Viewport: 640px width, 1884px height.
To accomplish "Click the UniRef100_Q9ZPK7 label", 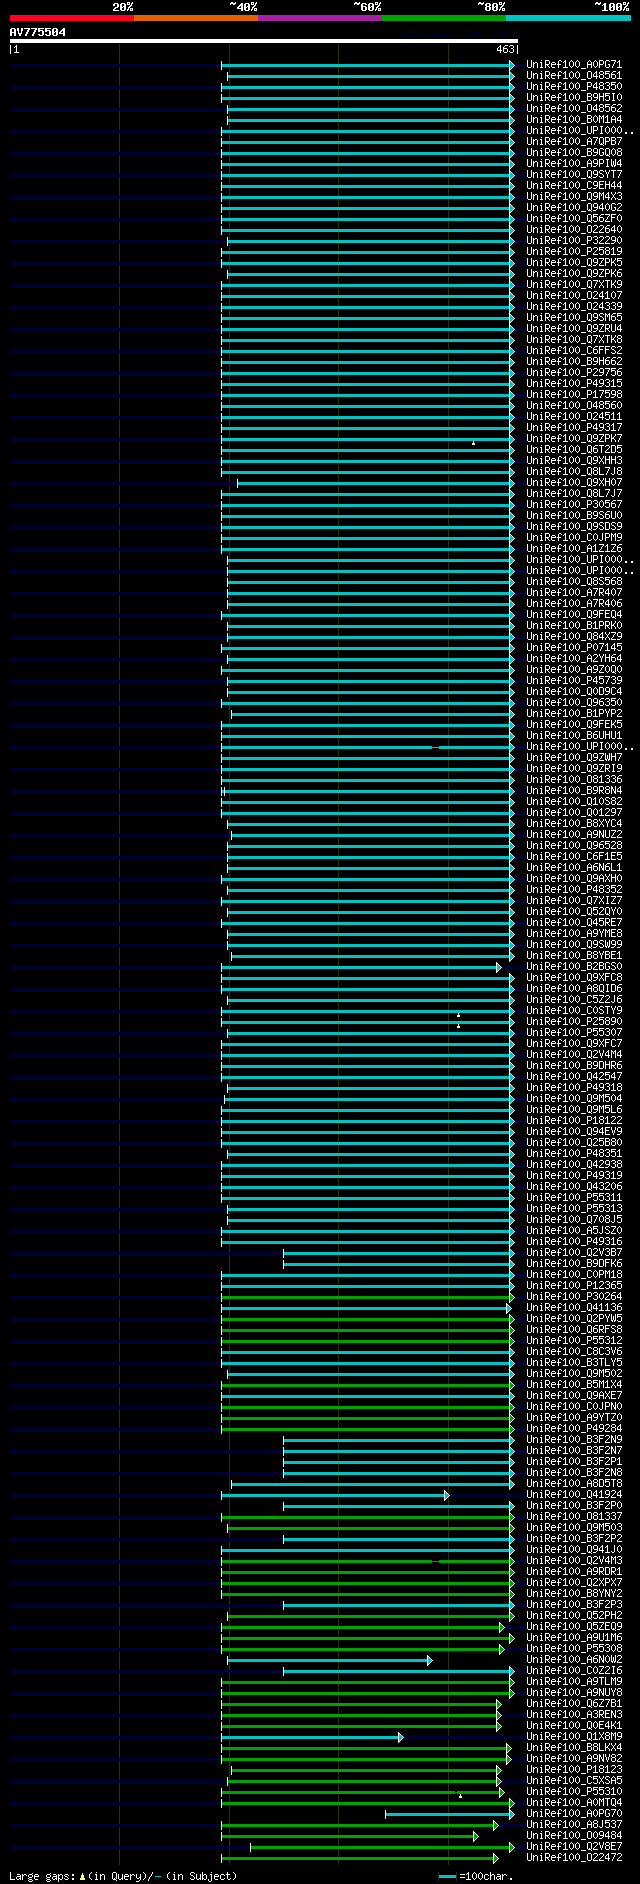I will click(574, 438).
